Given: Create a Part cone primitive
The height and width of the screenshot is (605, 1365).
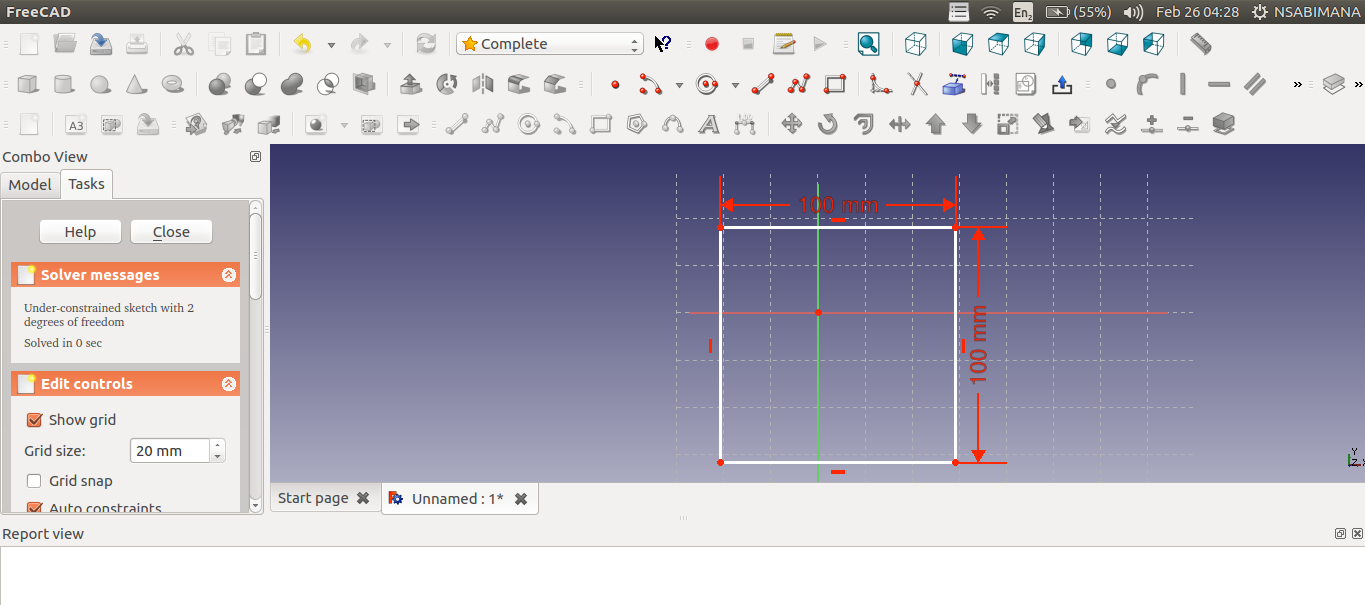Looking at the screenshot, I should tap(136, 84).
